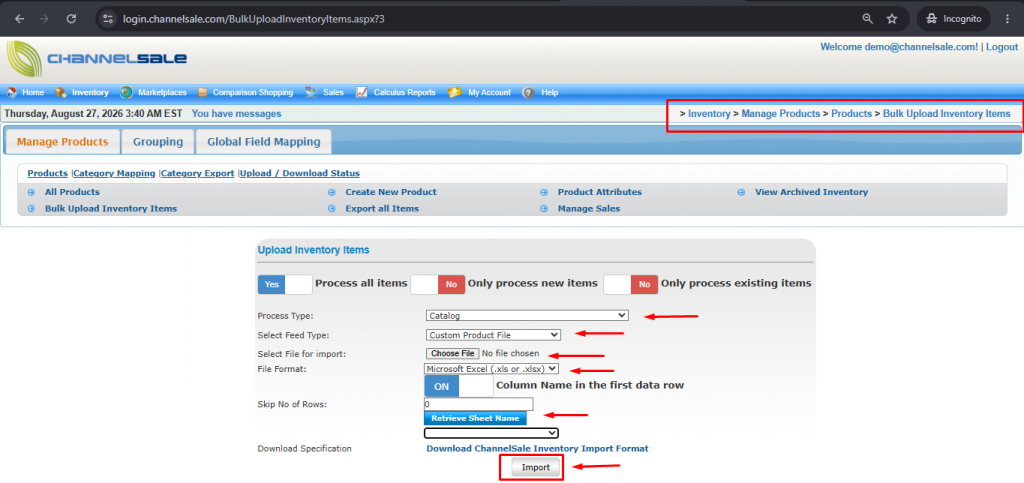Screen dimensions: 1024x483
Task: Open the View Archived Inventory link
Action: 812,193
